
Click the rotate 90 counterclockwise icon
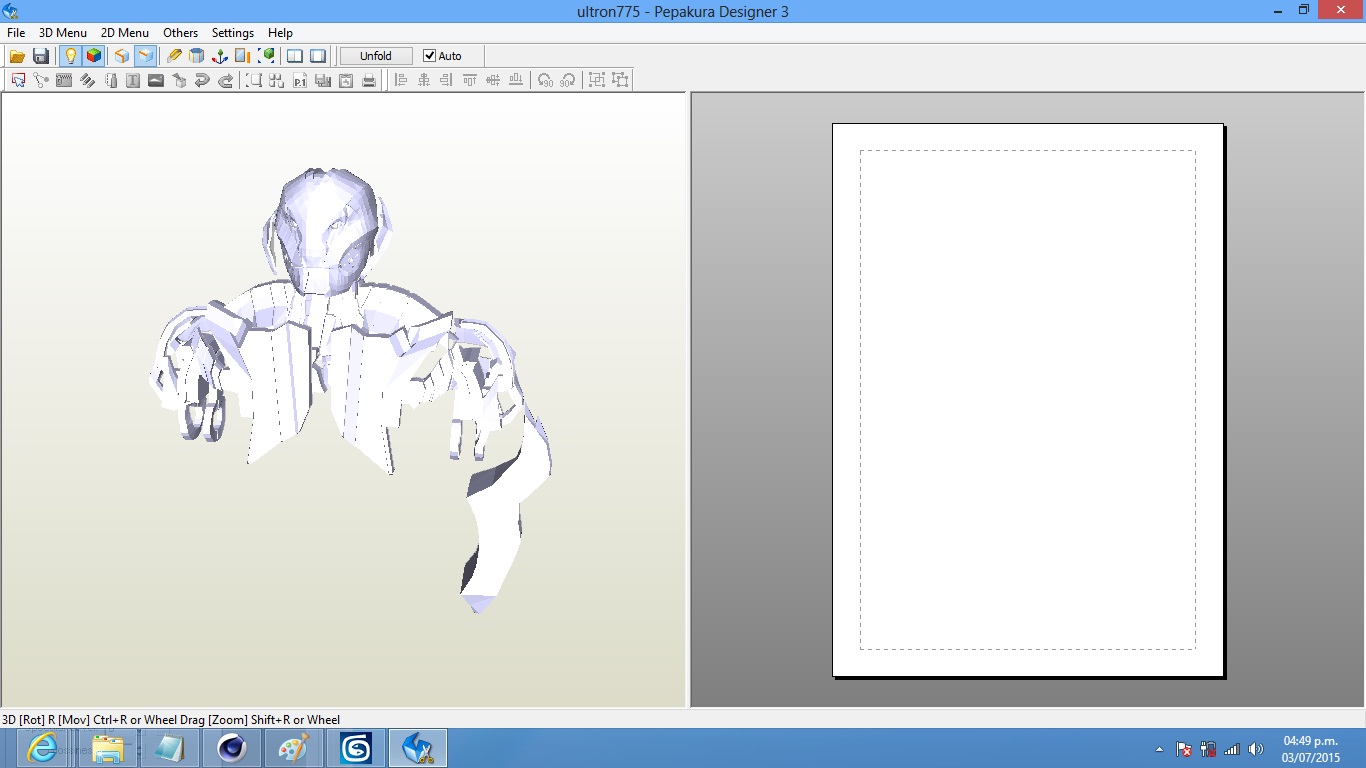click(545, 80)
